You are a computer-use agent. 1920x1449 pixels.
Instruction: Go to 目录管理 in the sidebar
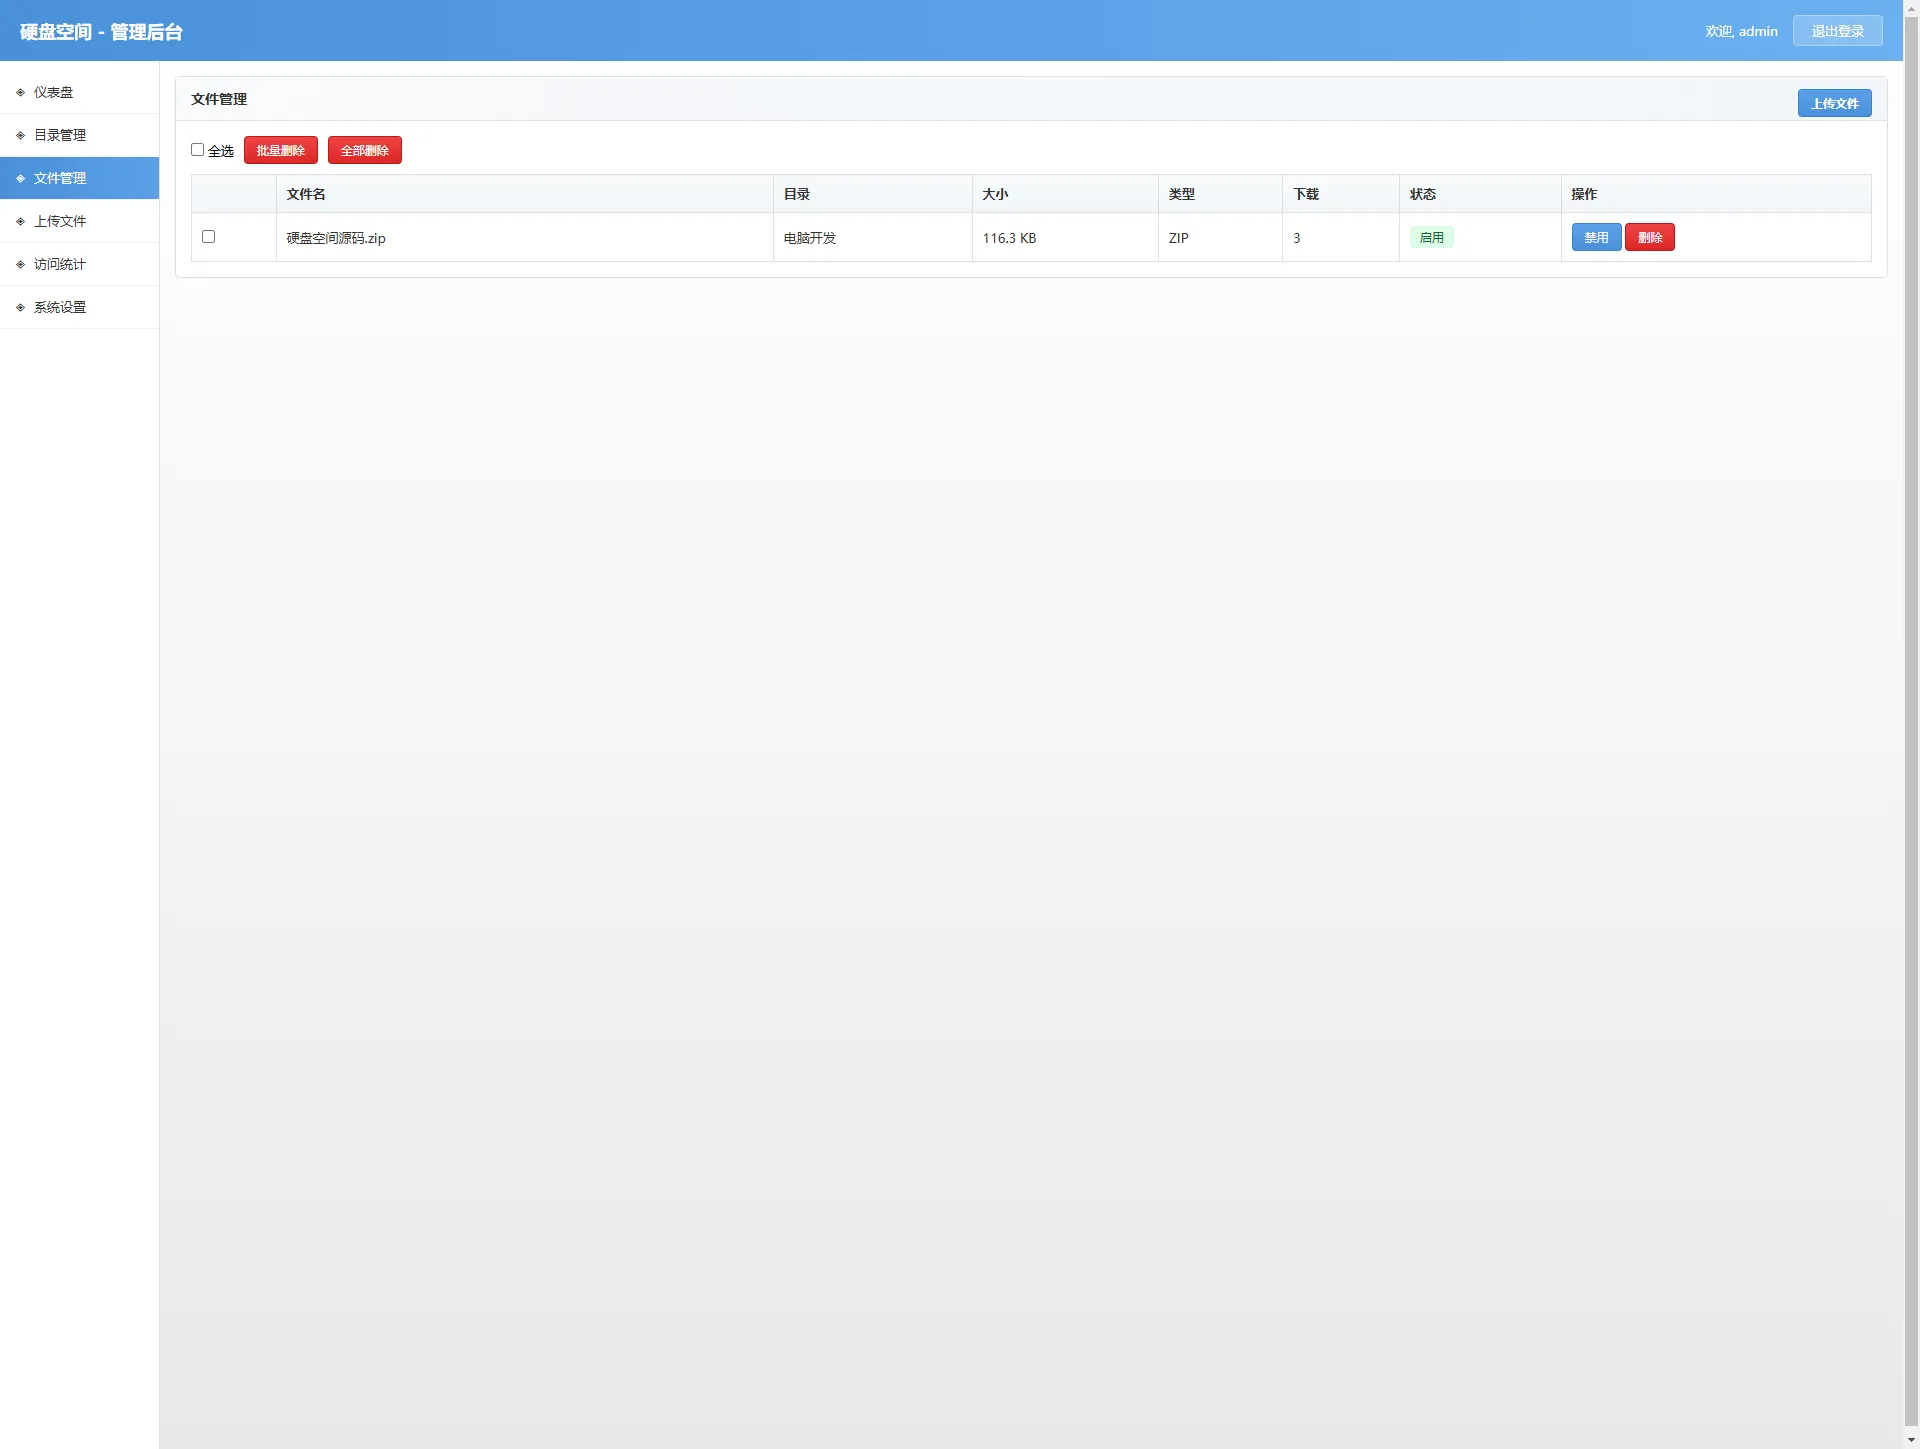(x=60, y=135)
